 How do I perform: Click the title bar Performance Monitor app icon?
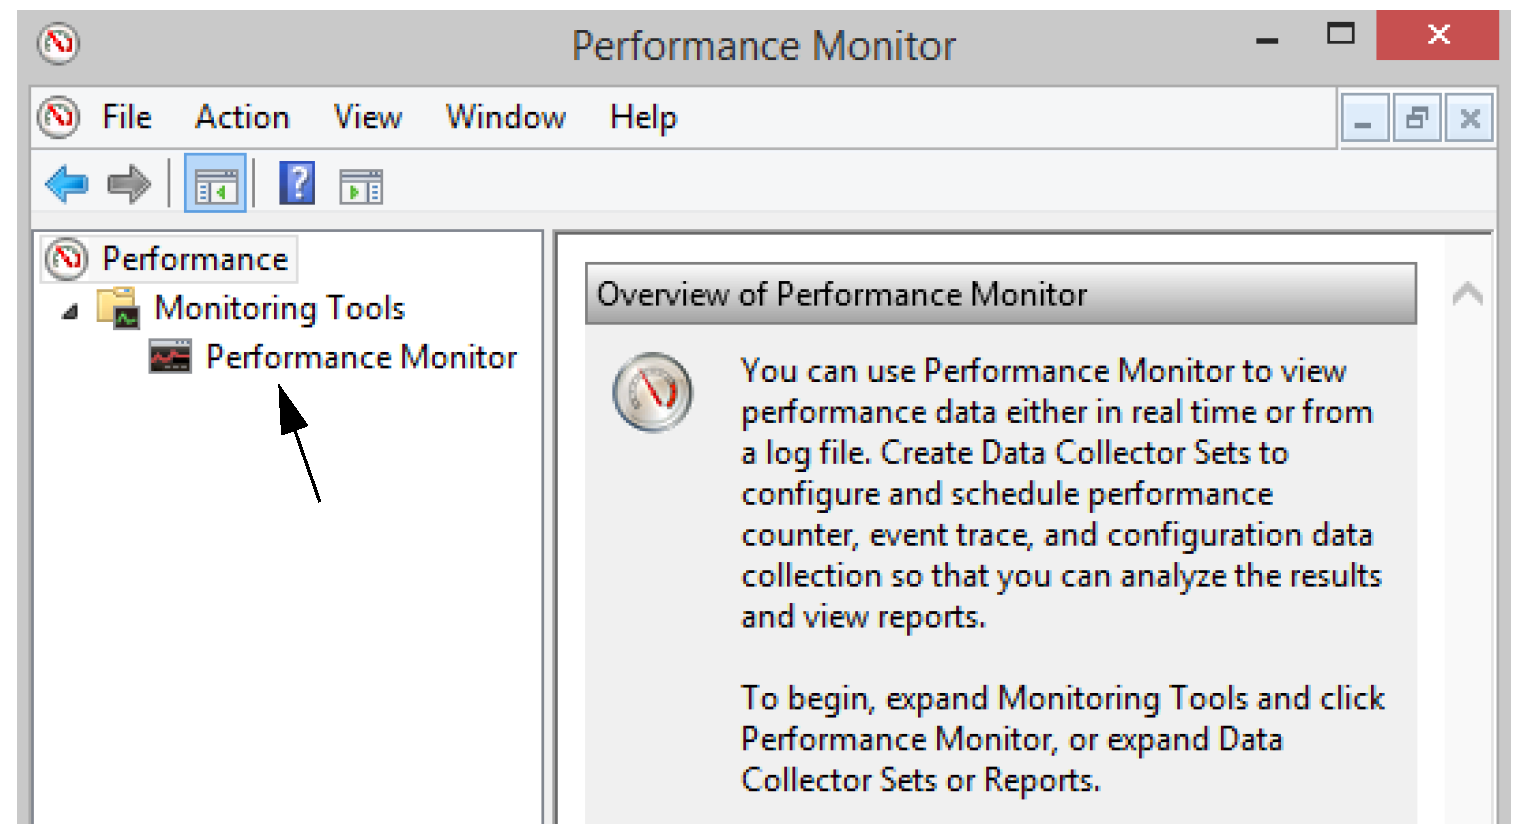[58, 44]
